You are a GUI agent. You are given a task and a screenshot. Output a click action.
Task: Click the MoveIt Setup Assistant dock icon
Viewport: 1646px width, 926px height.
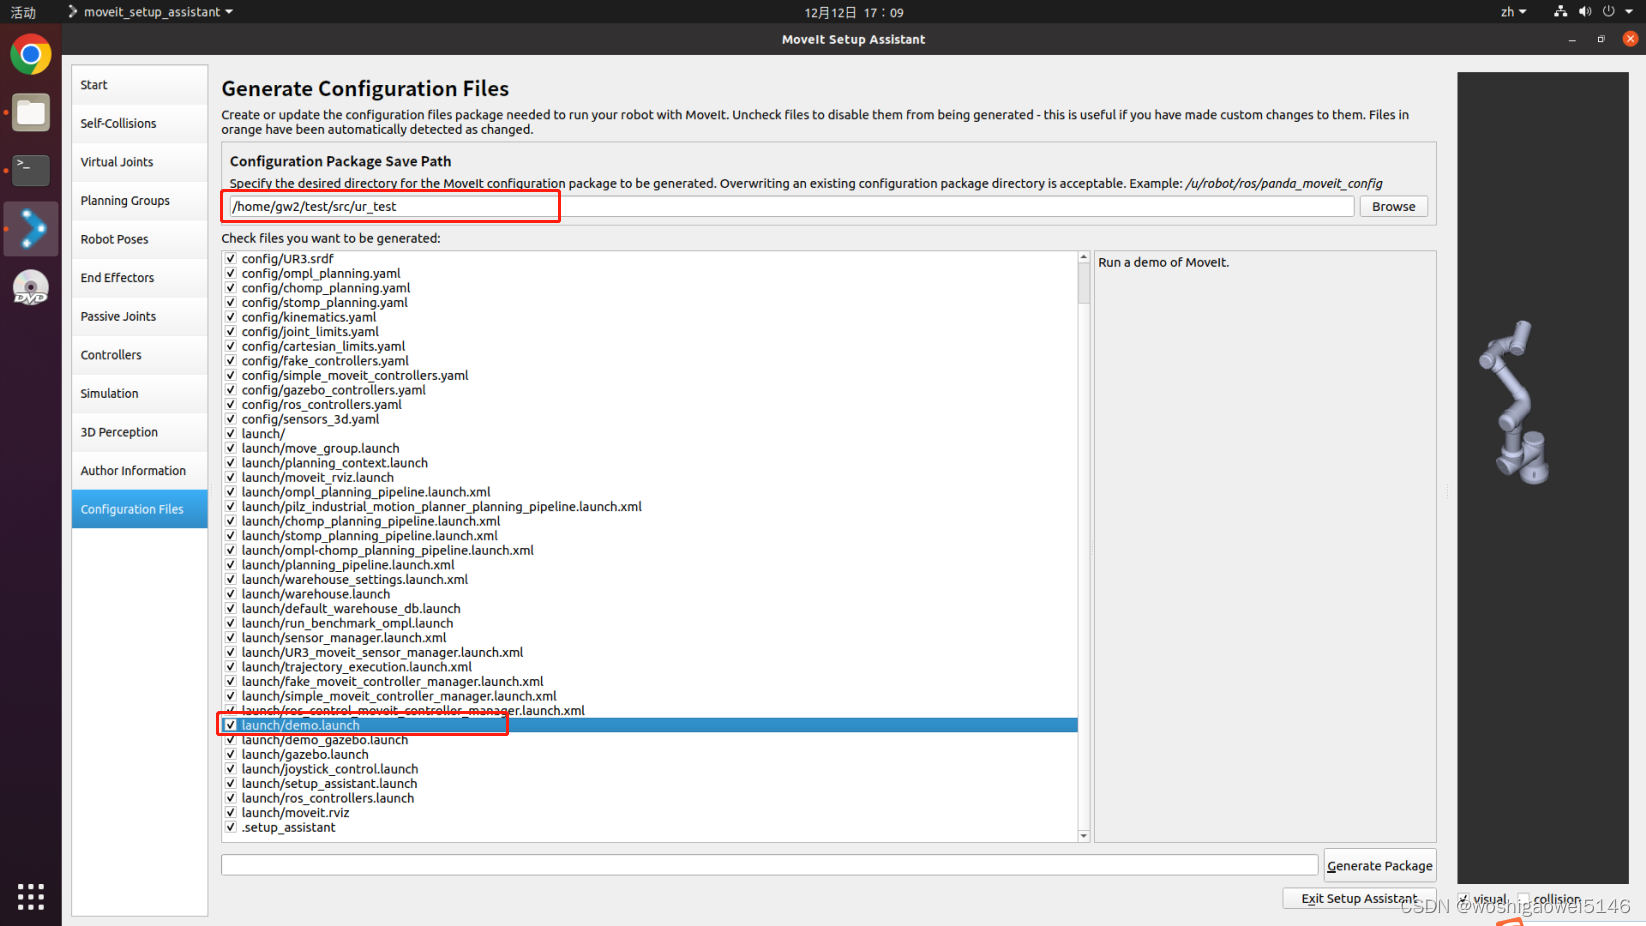(31, 229)
